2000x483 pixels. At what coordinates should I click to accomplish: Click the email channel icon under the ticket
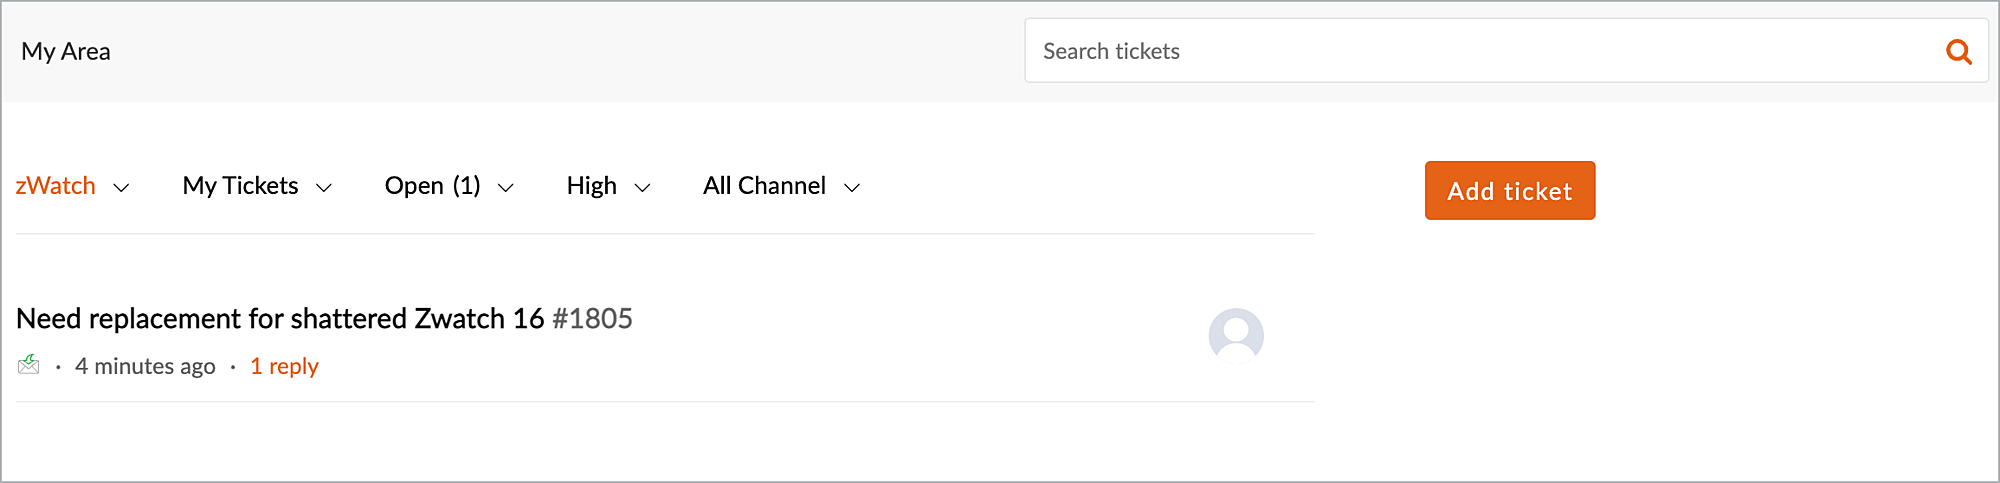coord(29,365)
